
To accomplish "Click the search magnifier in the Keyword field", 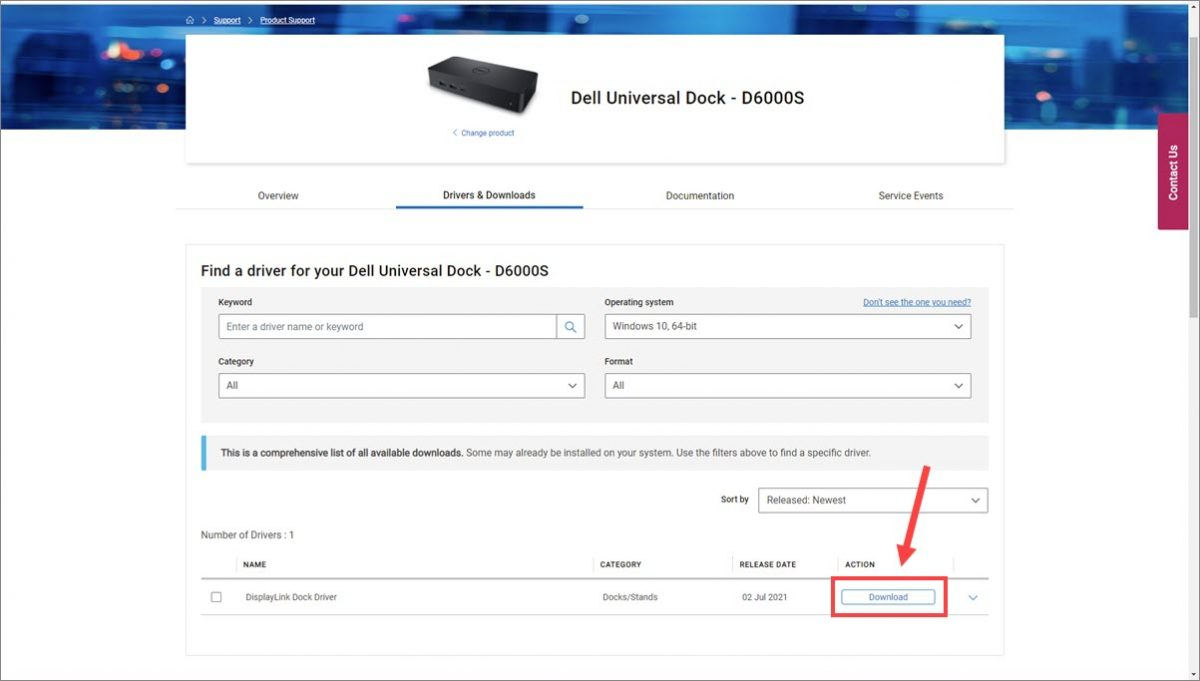I will (x=571, y=326).
